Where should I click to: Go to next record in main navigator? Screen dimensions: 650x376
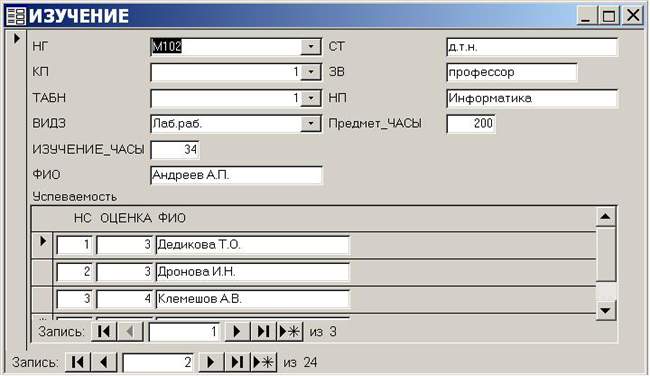point(211,362)
